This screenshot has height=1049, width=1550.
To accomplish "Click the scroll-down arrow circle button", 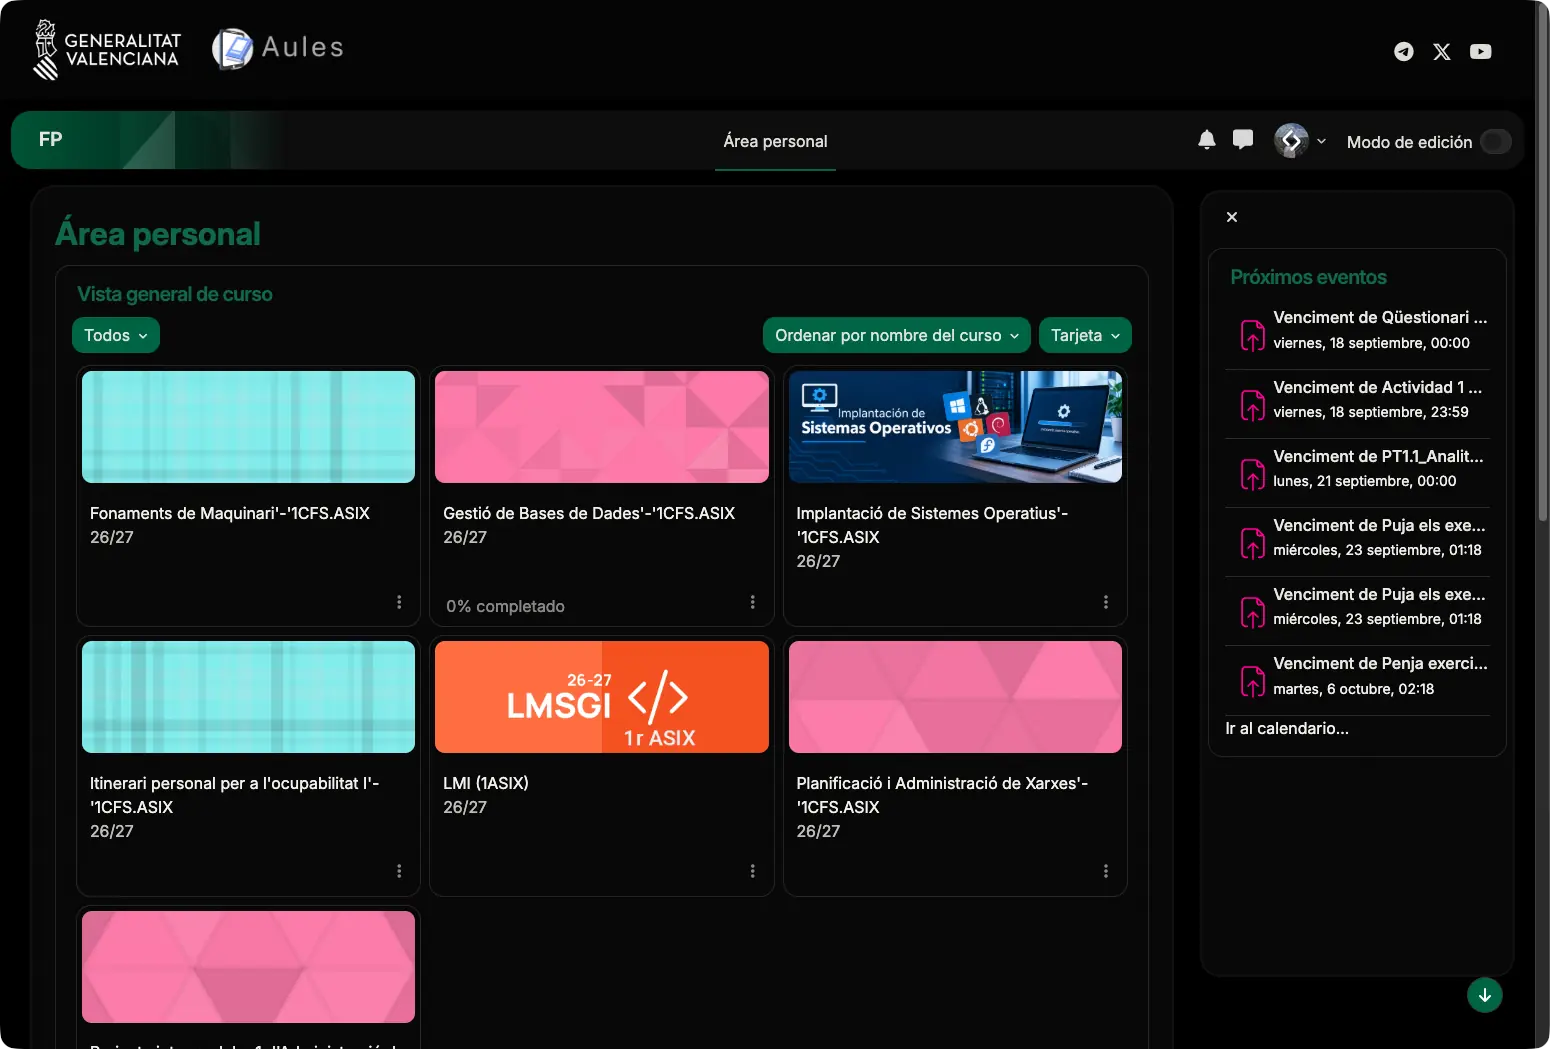I will point(1485,995).
